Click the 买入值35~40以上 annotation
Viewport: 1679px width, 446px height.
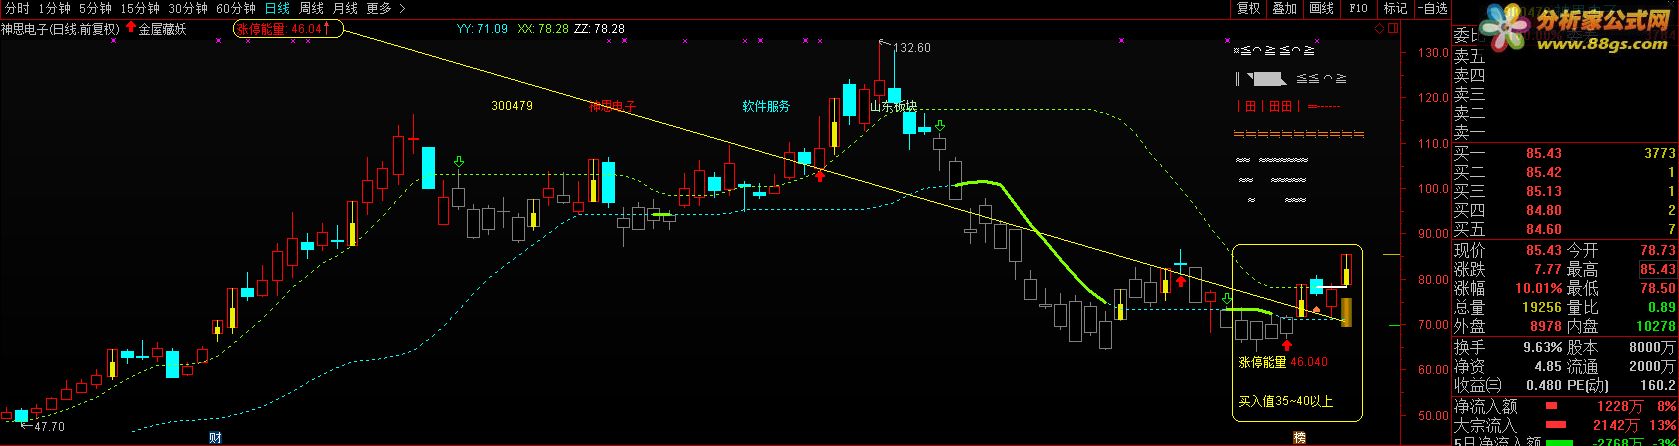pos(1285,402)
